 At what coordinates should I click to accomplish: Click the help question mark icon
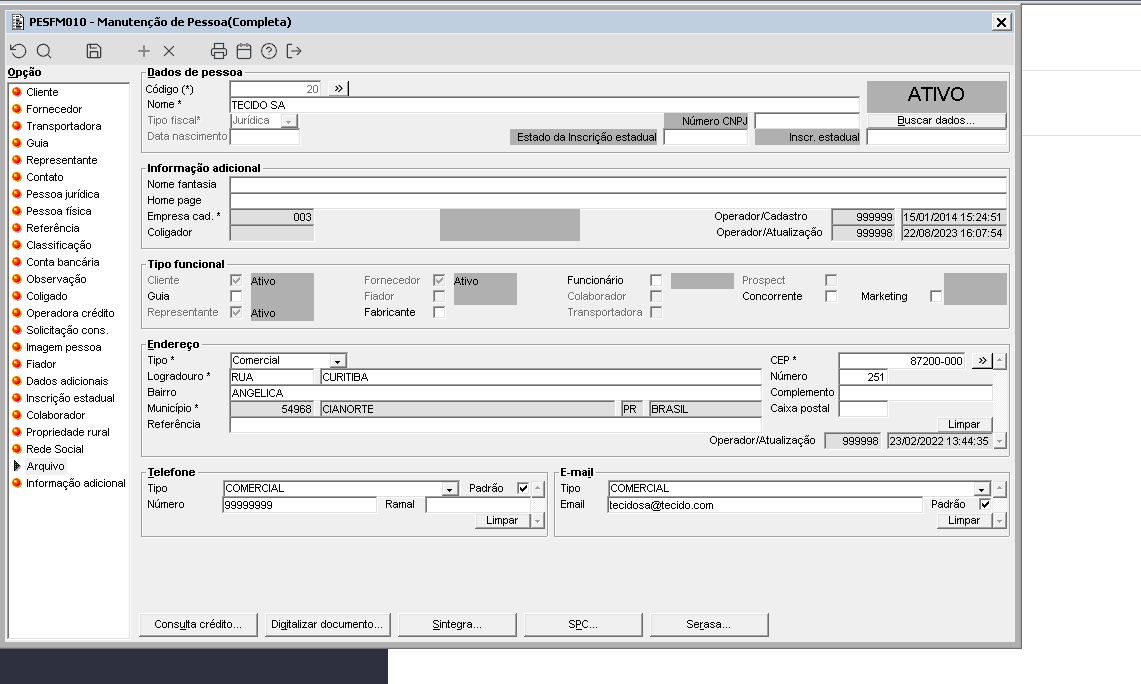click(269, 51)
